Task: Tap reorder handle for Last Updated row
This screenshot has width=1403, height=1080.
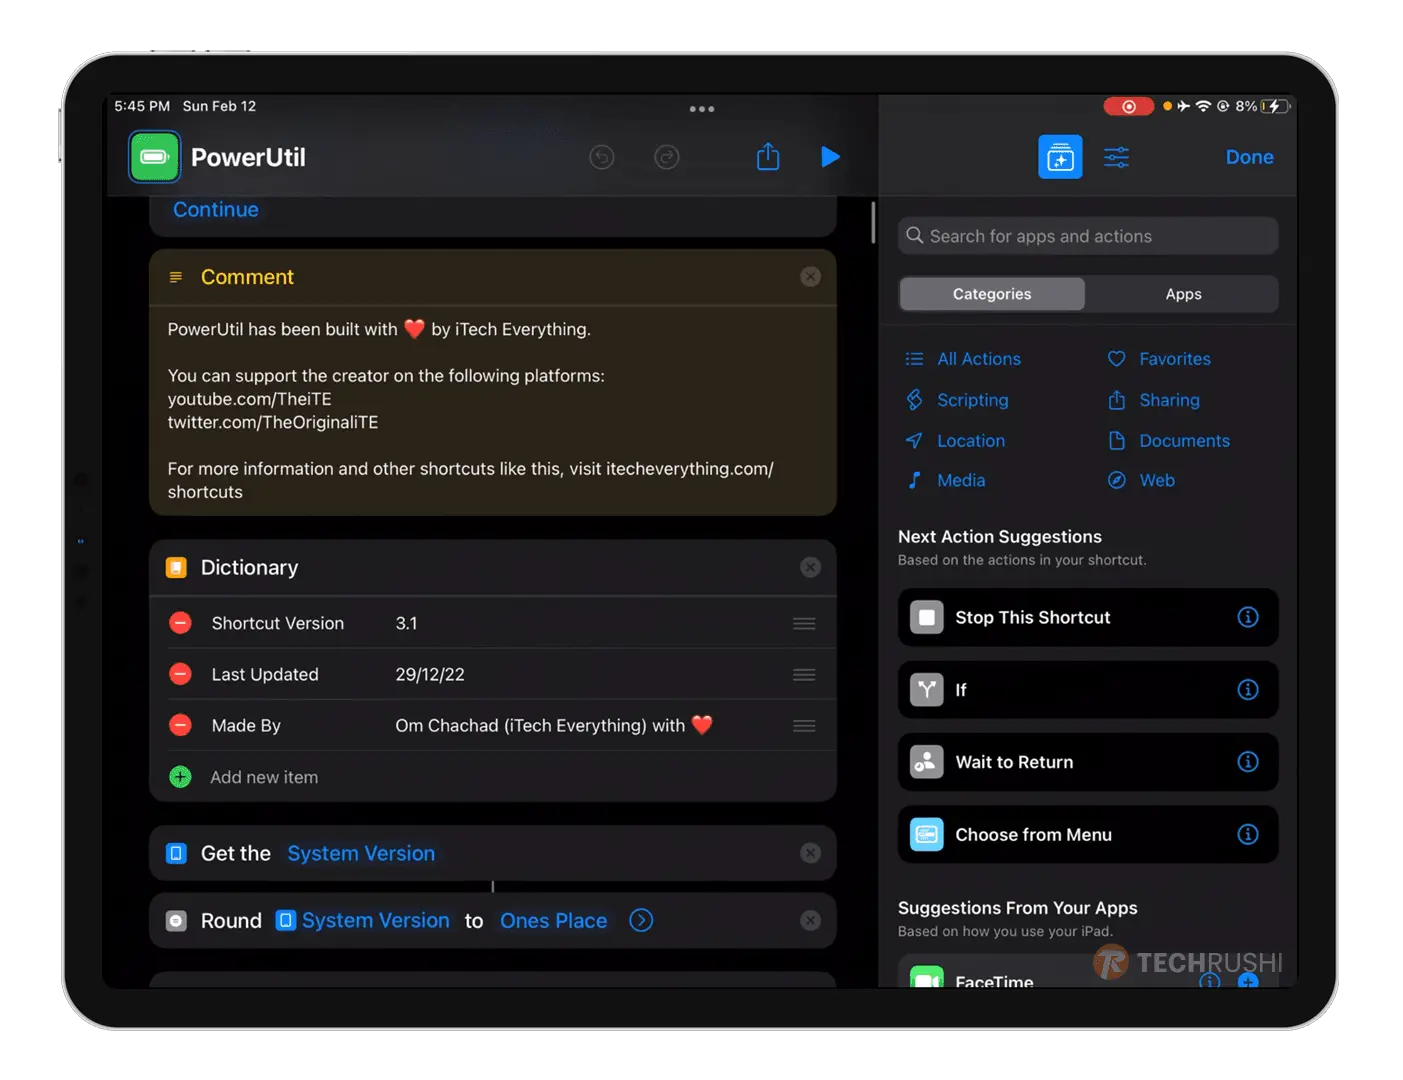Action: tap(804, 675)
